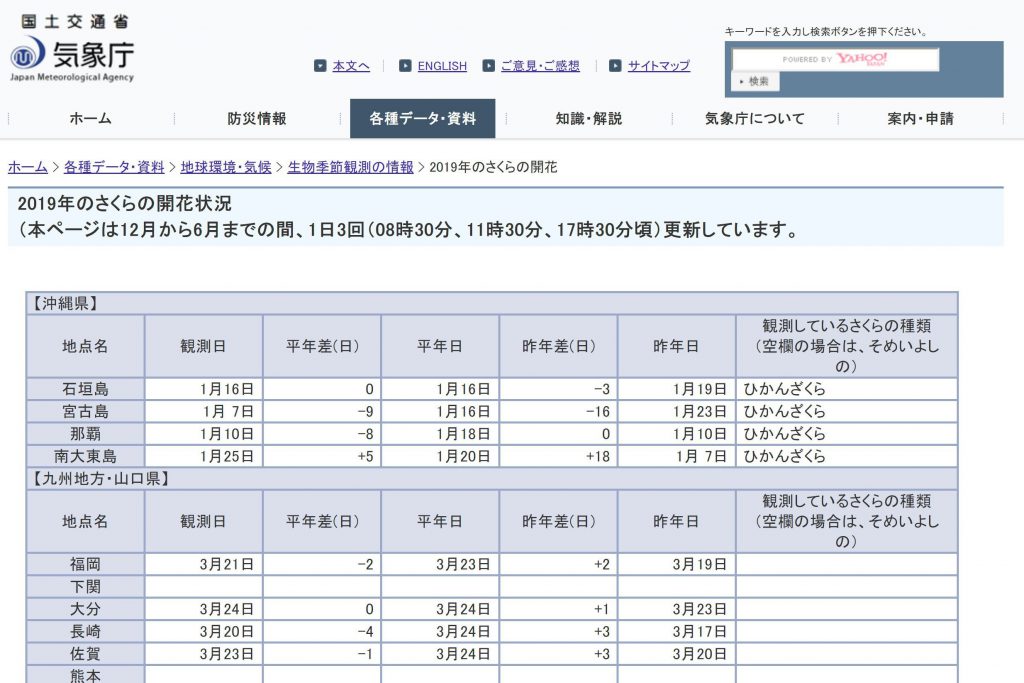Open the ご意見・ご感想 feedback link
The width and height of the screenshot is (1024, 683).
(540, 66)
